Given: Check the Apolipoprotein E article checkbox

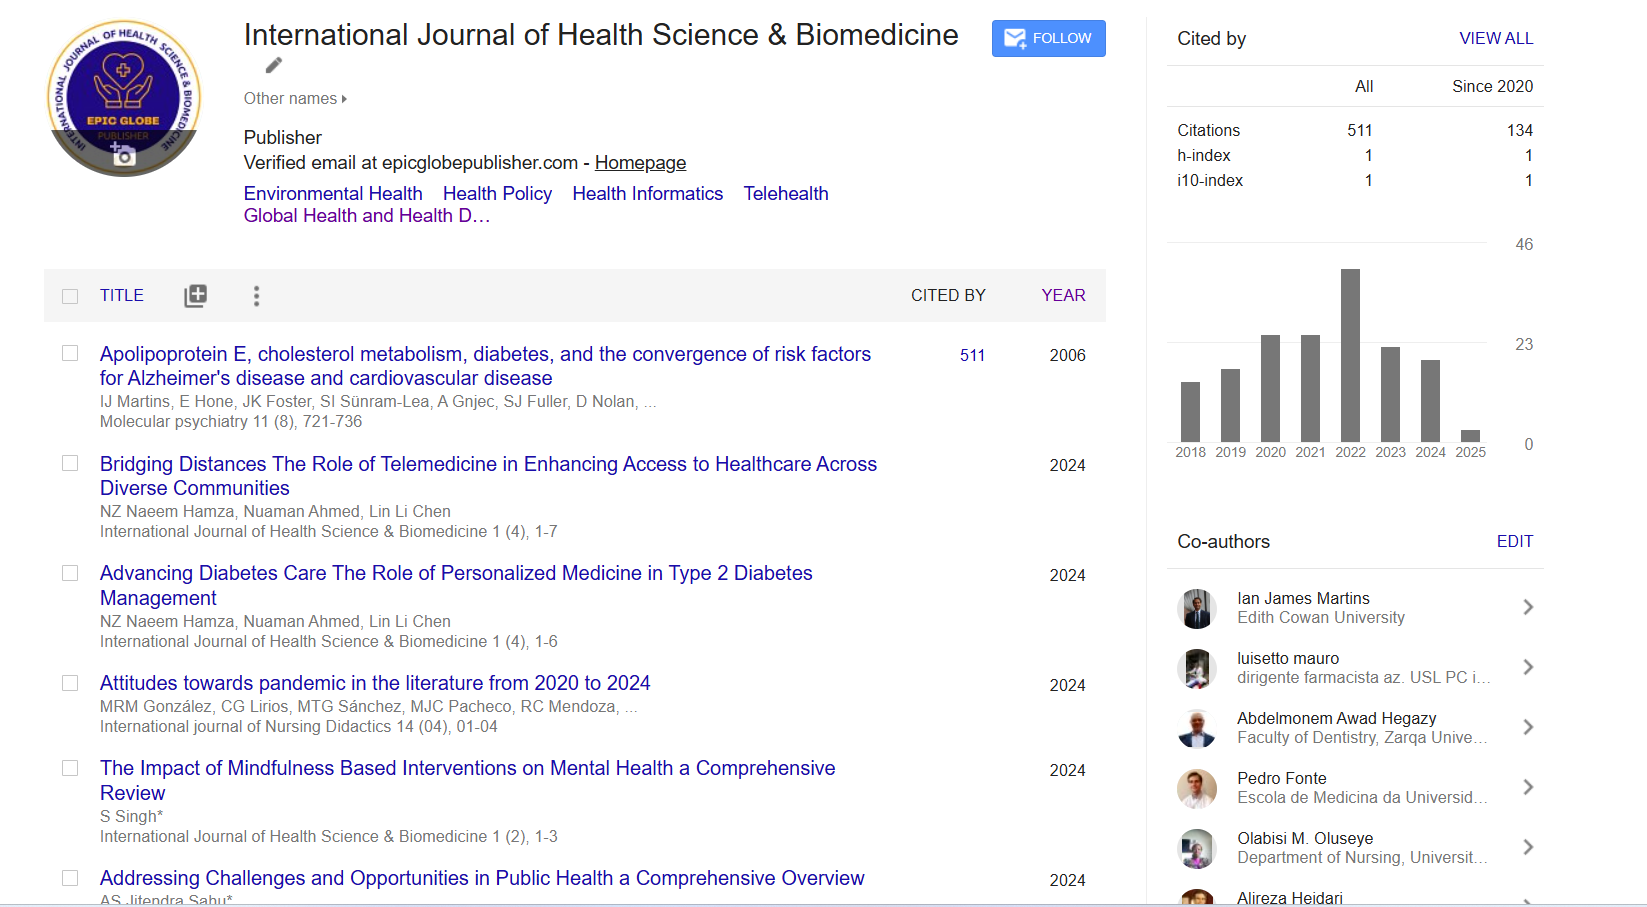Looking at the screenshot, I should tap(70, 353).
